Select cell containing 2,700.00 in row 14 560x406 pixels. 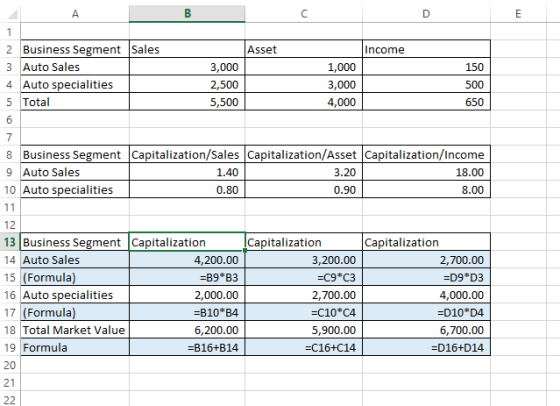[426, 260]
